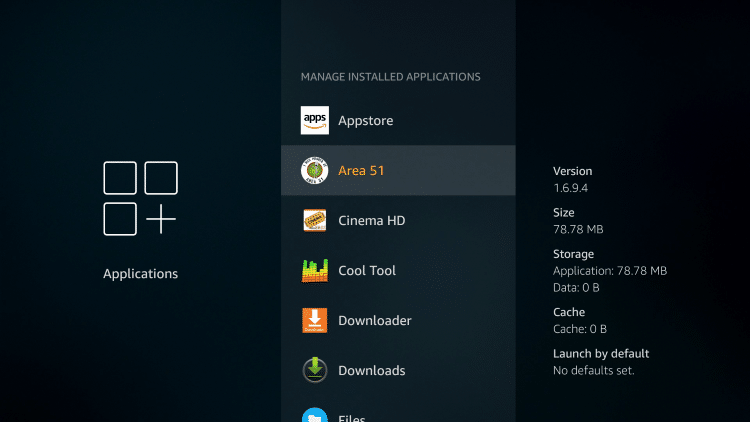The height and width of the screenshot is (422, 750).
Task: Click the Cool Tool equalizer icon
Action: coord(315,270)
